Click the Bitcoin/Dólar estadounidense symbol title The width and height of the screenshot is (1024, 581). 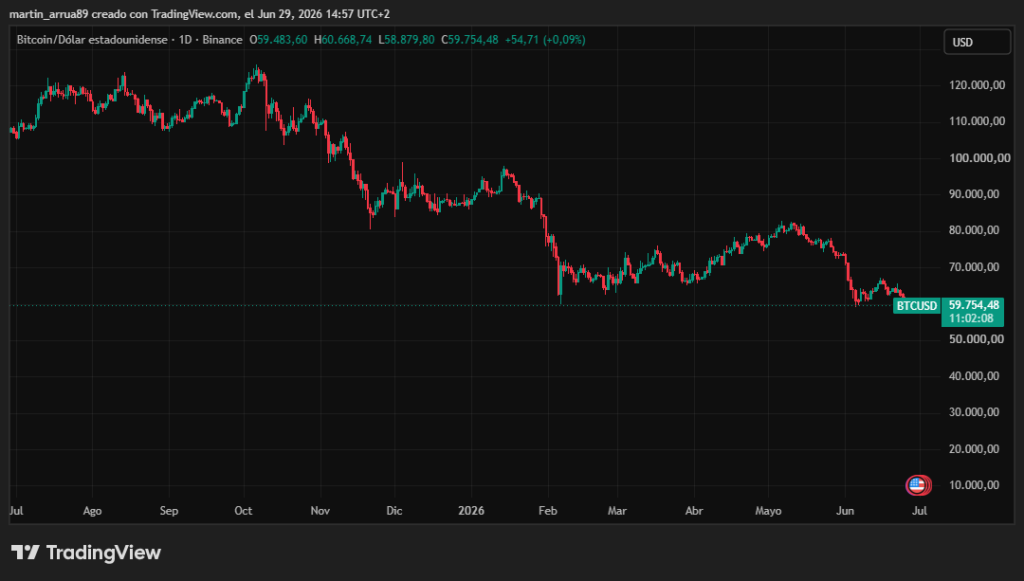click(92, 40)
